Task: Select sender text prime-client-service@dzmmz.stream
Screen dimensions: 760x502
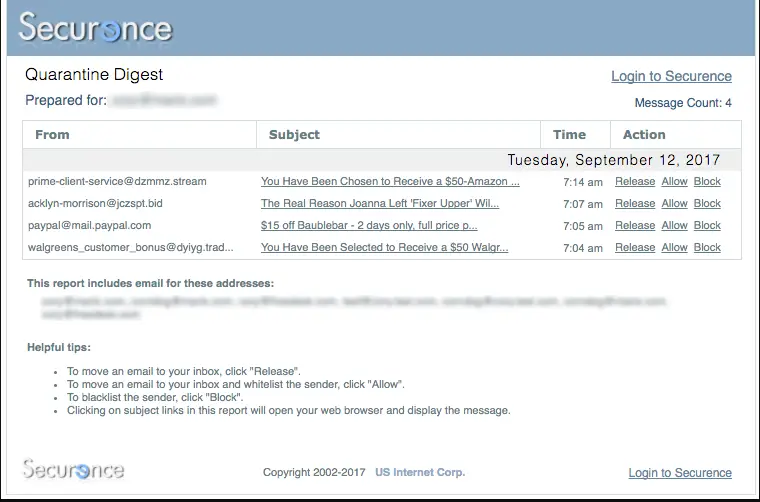Action: point(117,181)
